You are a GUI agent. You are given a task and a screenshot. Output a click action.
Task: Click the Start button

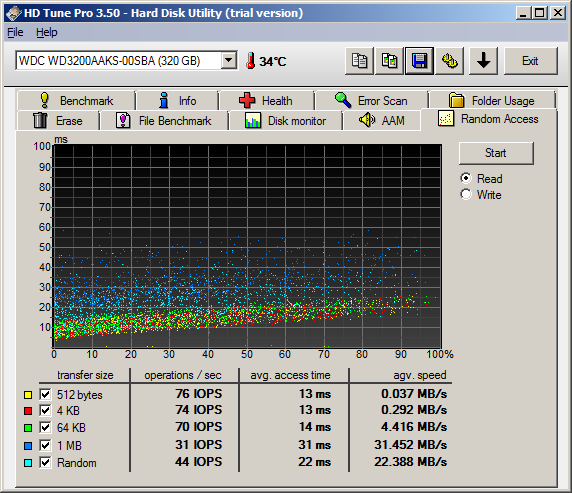tap(496, 153)
